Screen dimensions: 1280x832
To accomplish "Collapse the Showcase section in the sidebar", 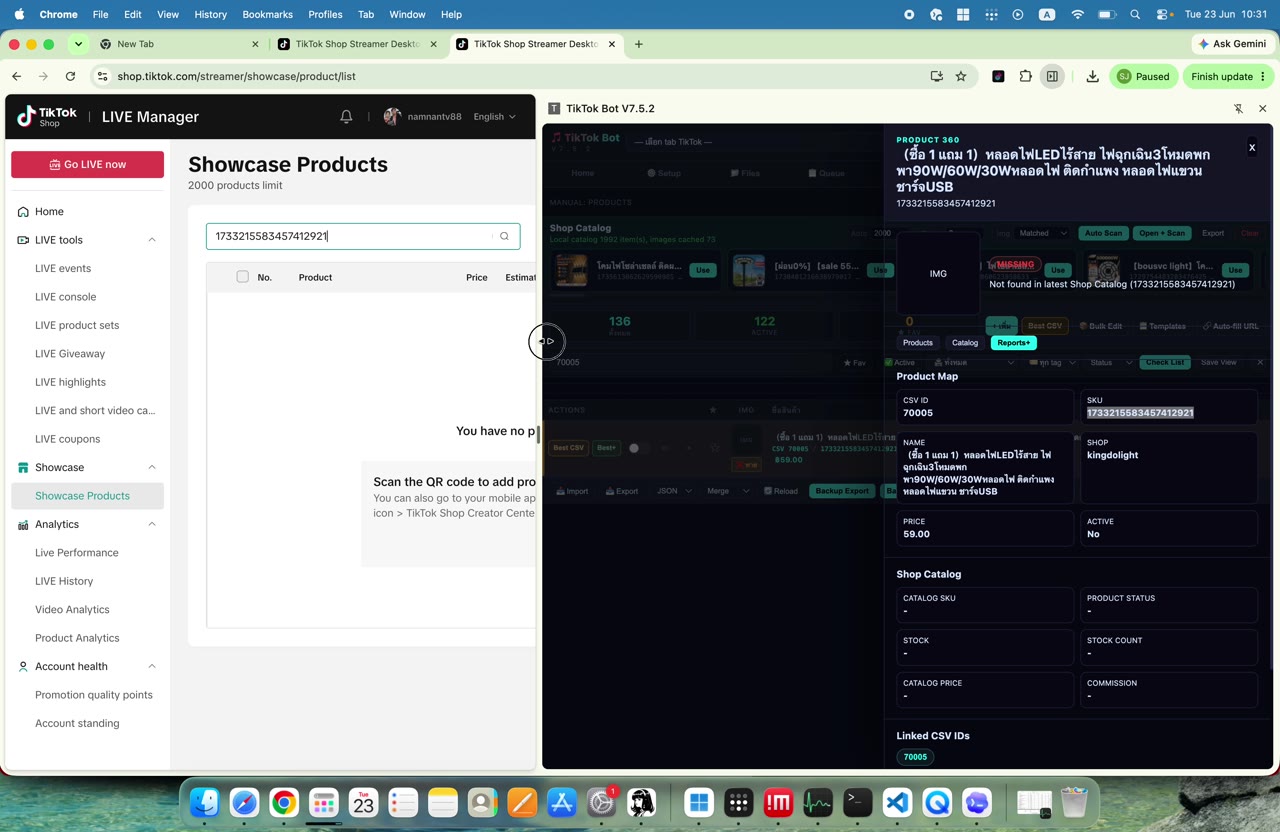I will (x=152, y=467).
